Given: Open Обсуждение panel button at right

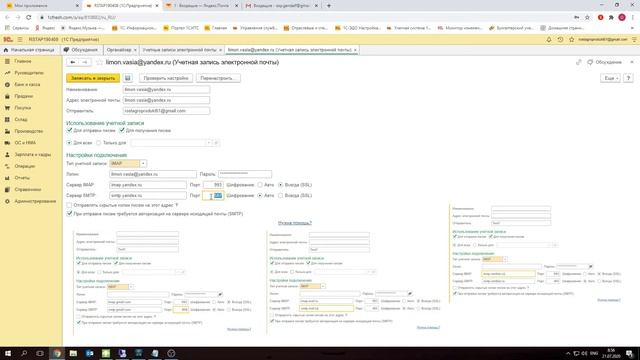Looking at the screenshot, I should click(604, 62).
